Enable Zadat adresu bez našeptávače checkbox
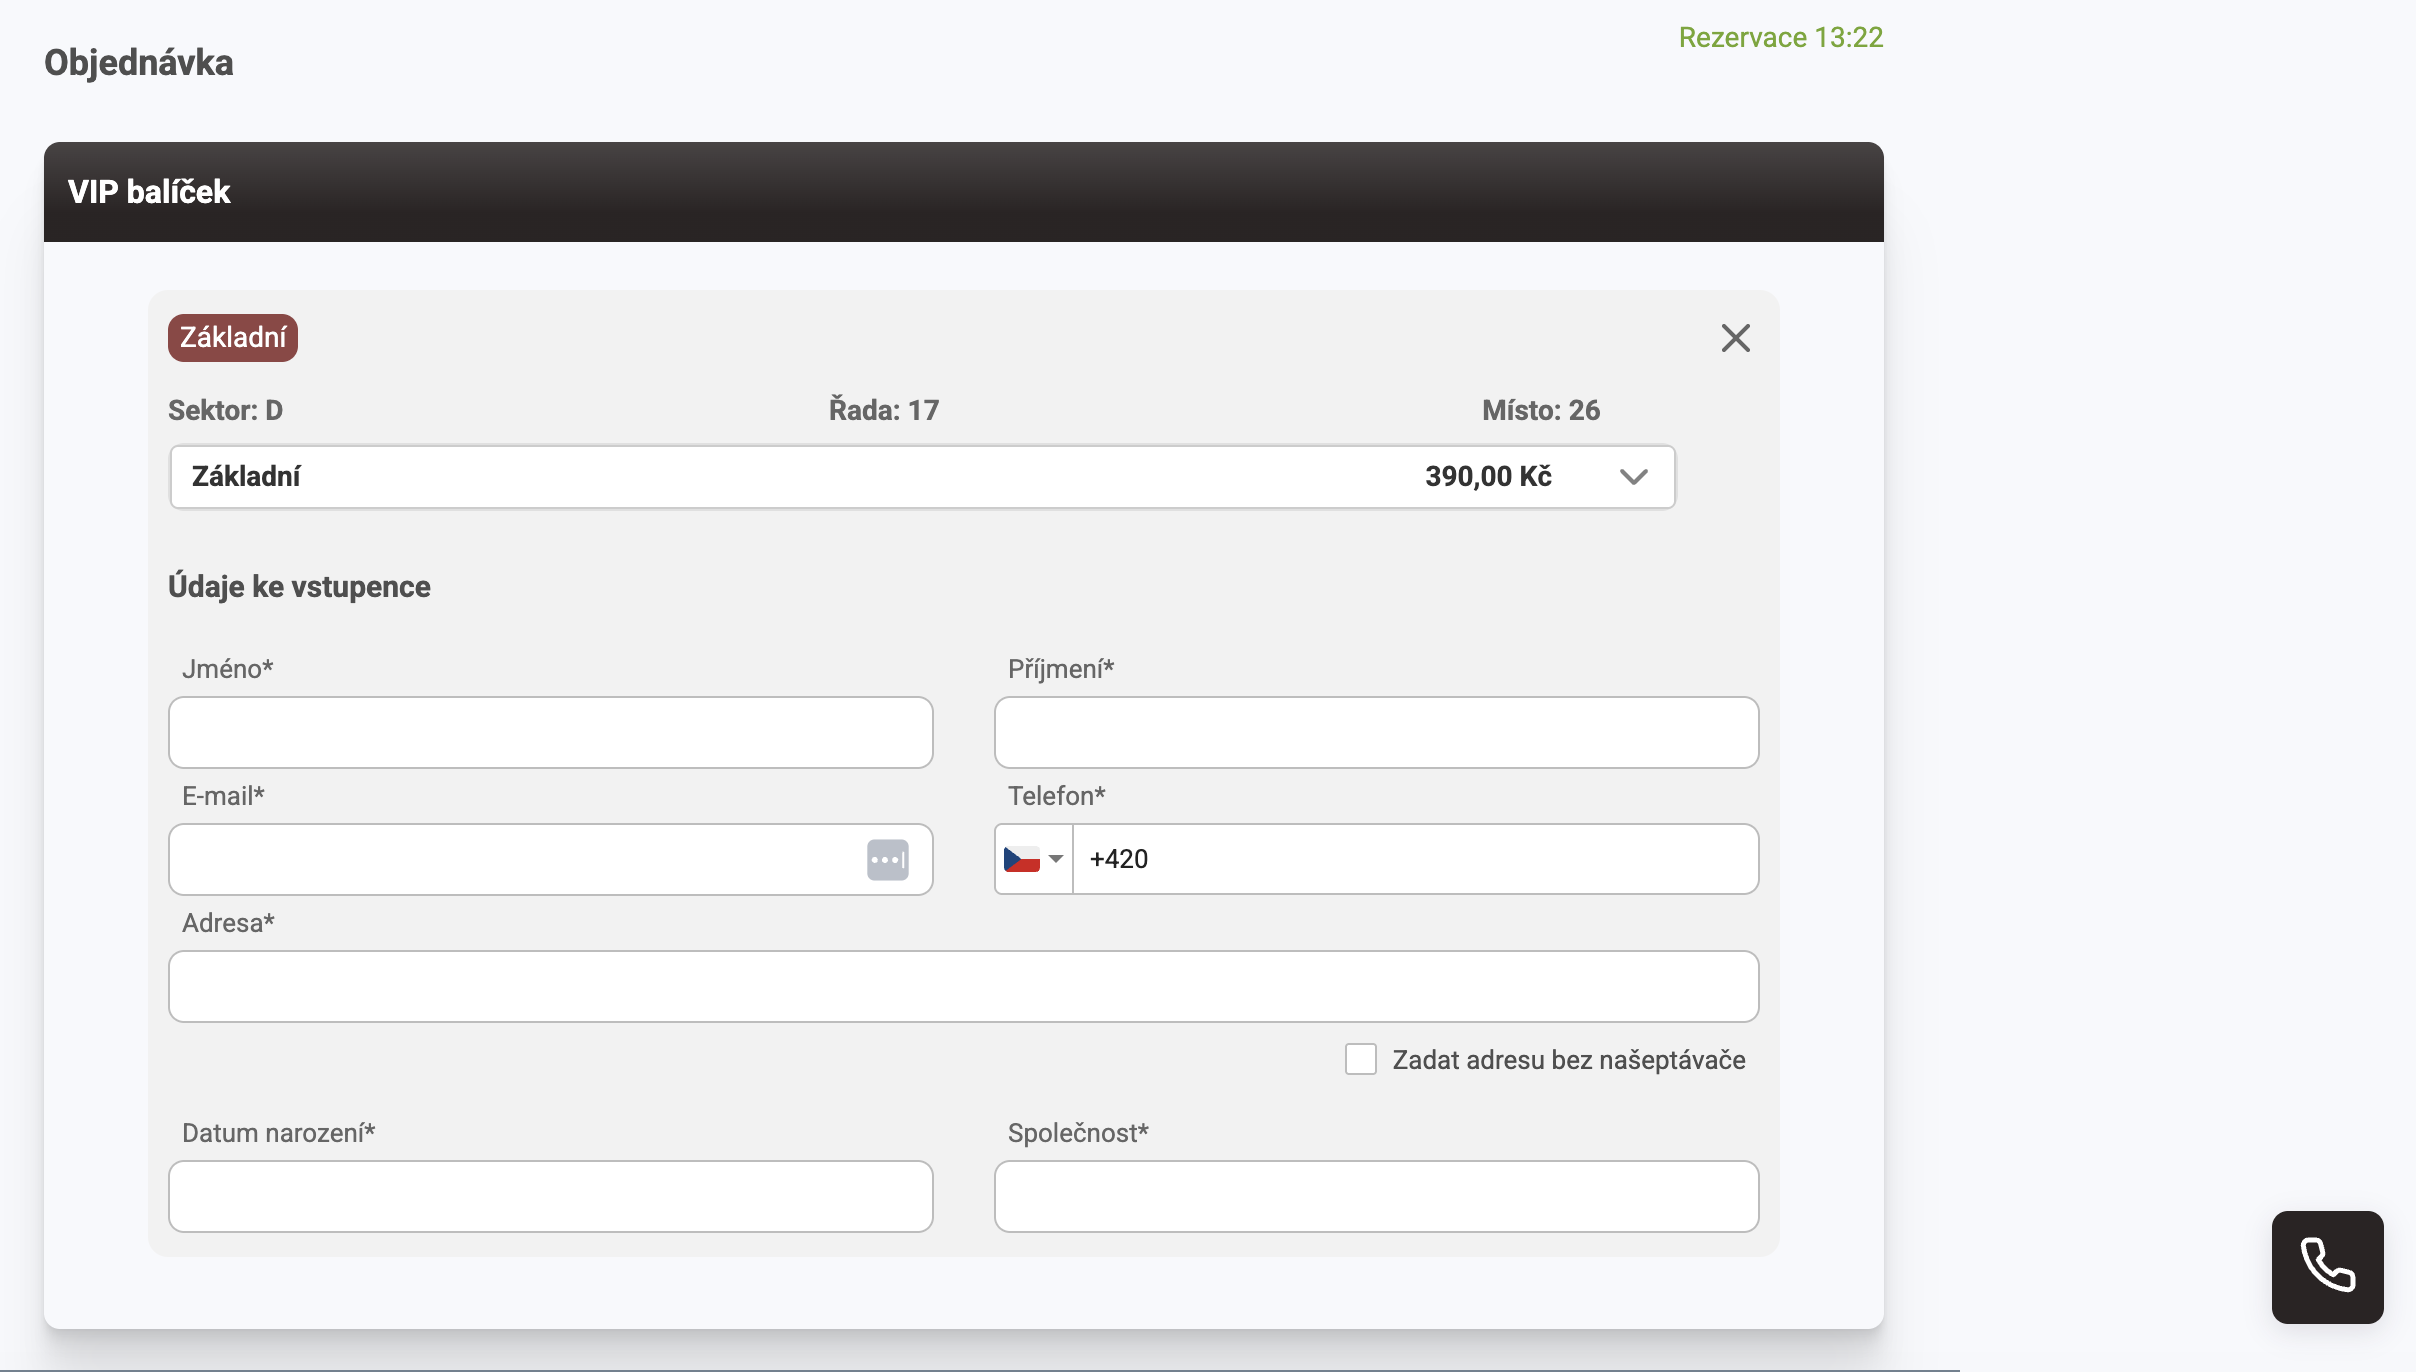Image resolution: width=2416 pixels, height=1372 pixels. (x=1360, y=1059)
